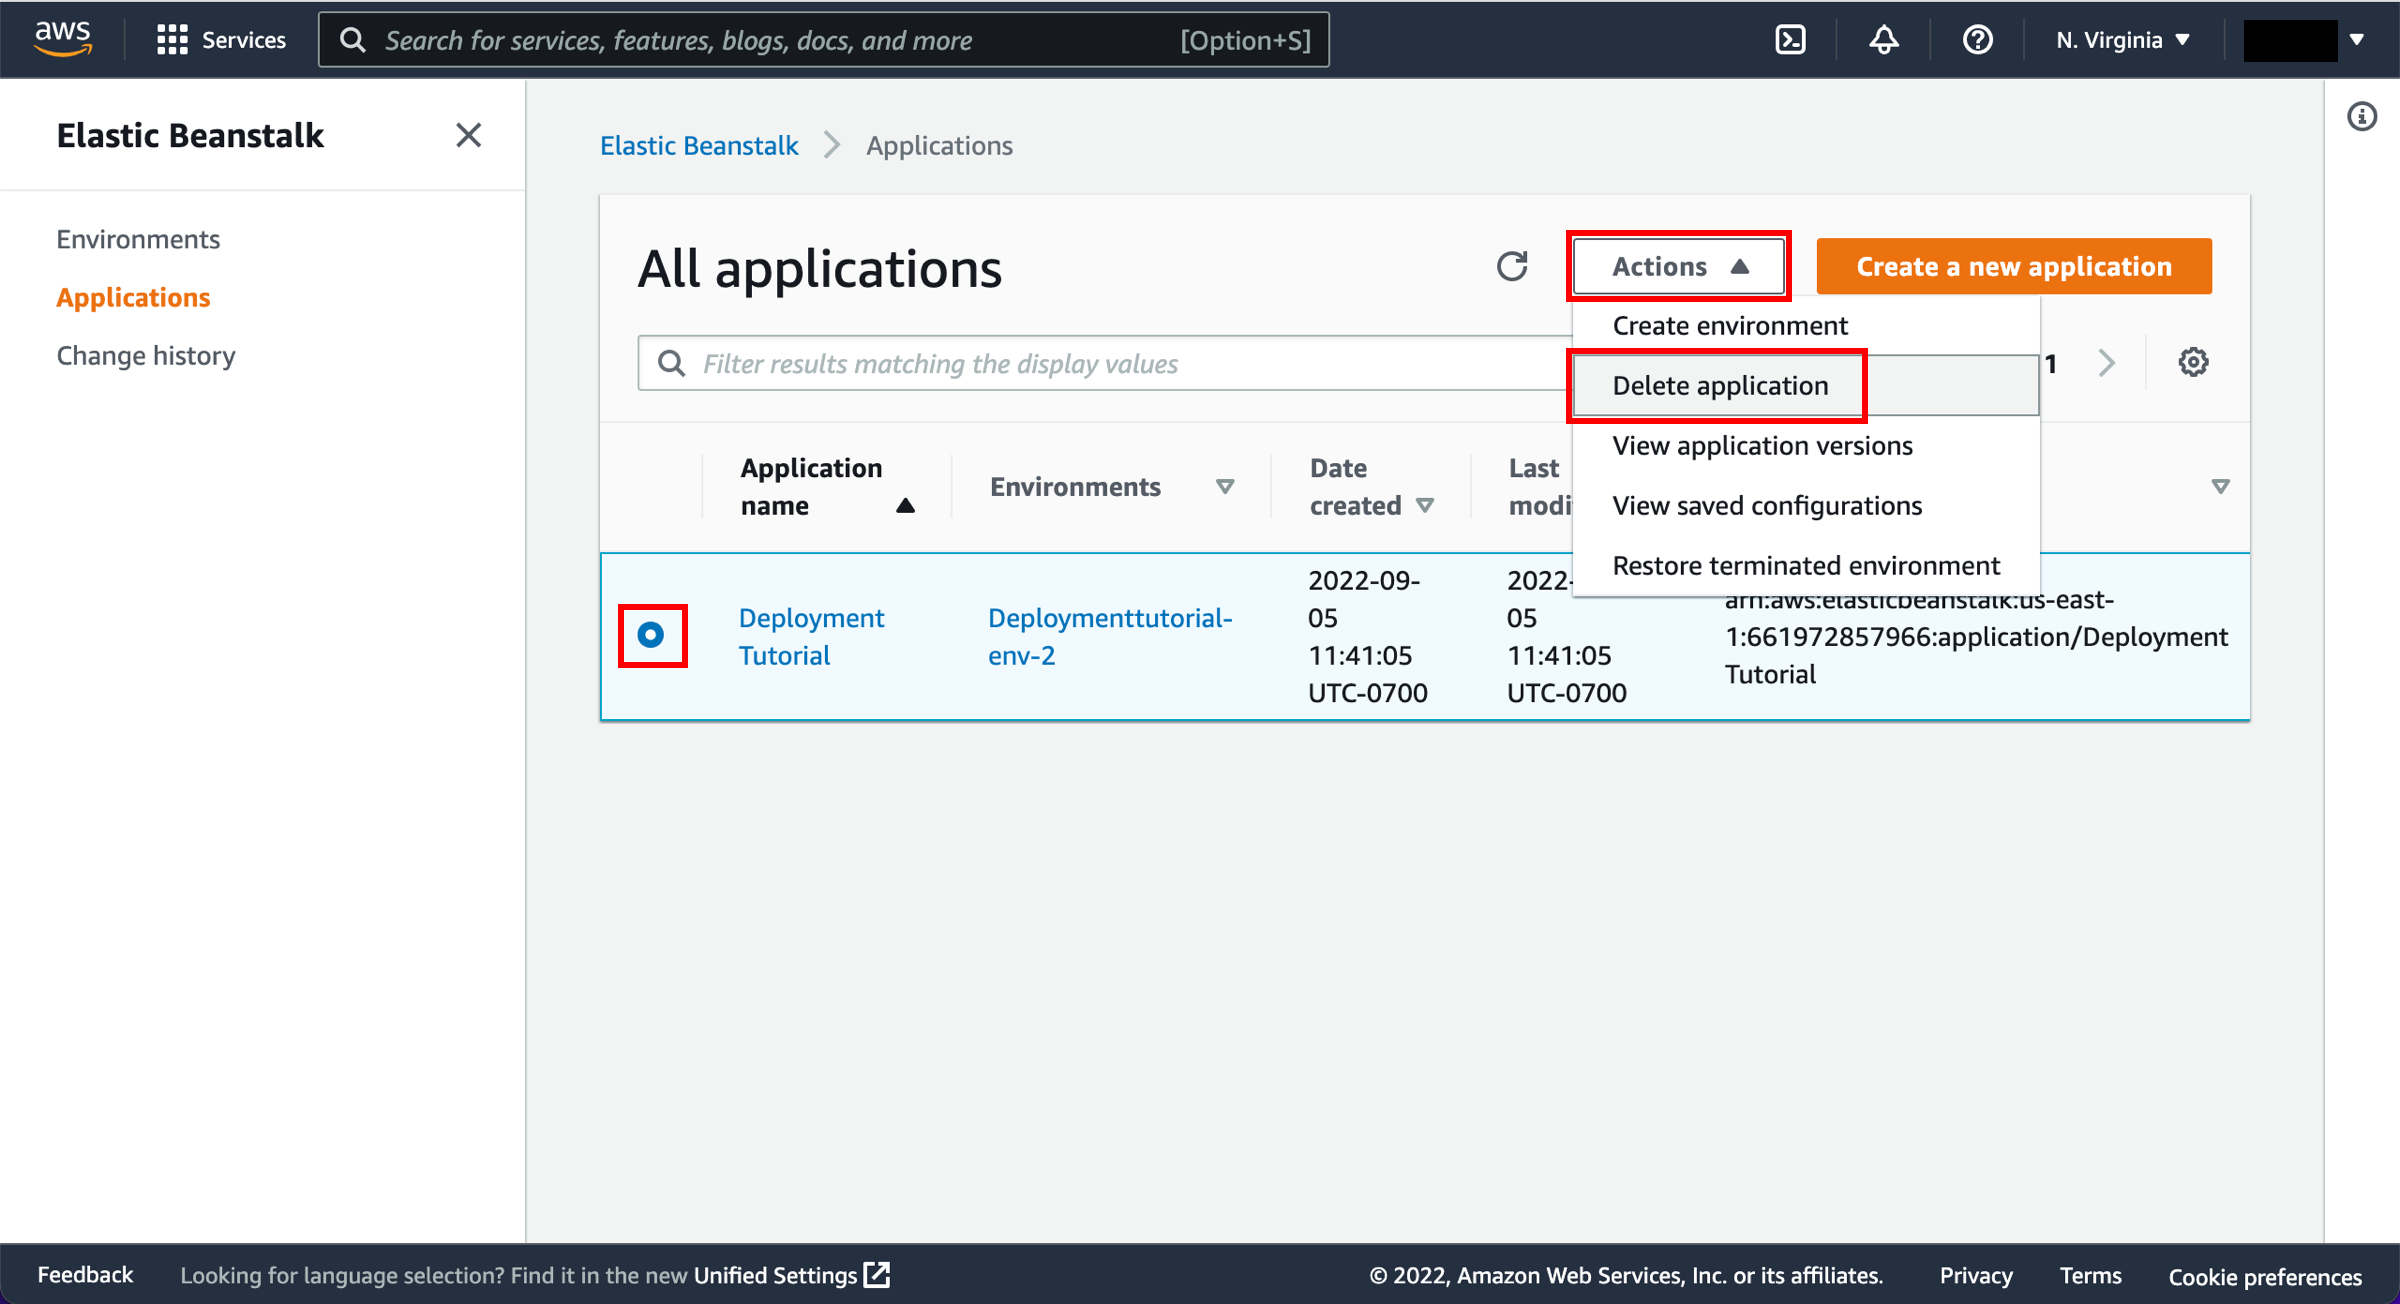Click the application ARN text
Image resolution: width=2400 pixels, height=1304 pixels.
[x=1976, y=637]
